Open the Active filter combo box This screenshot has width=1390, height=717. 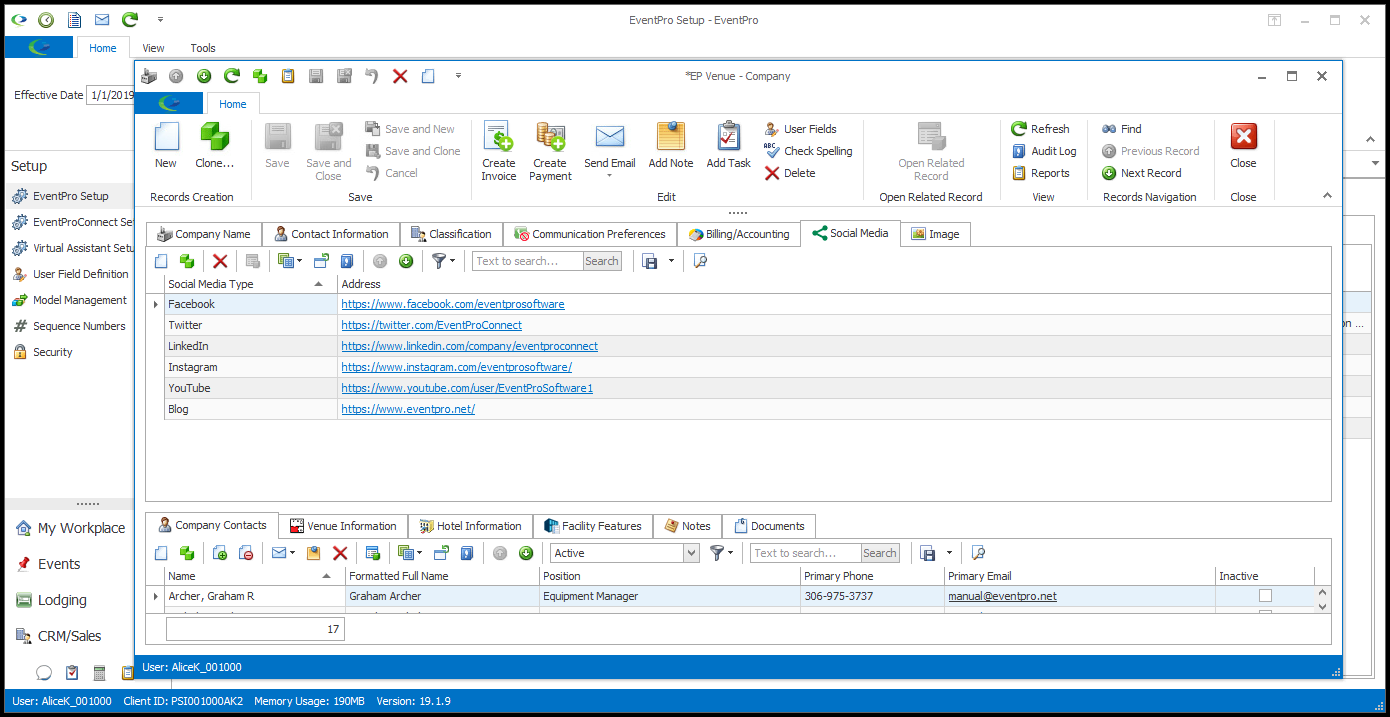coord(691,553)
